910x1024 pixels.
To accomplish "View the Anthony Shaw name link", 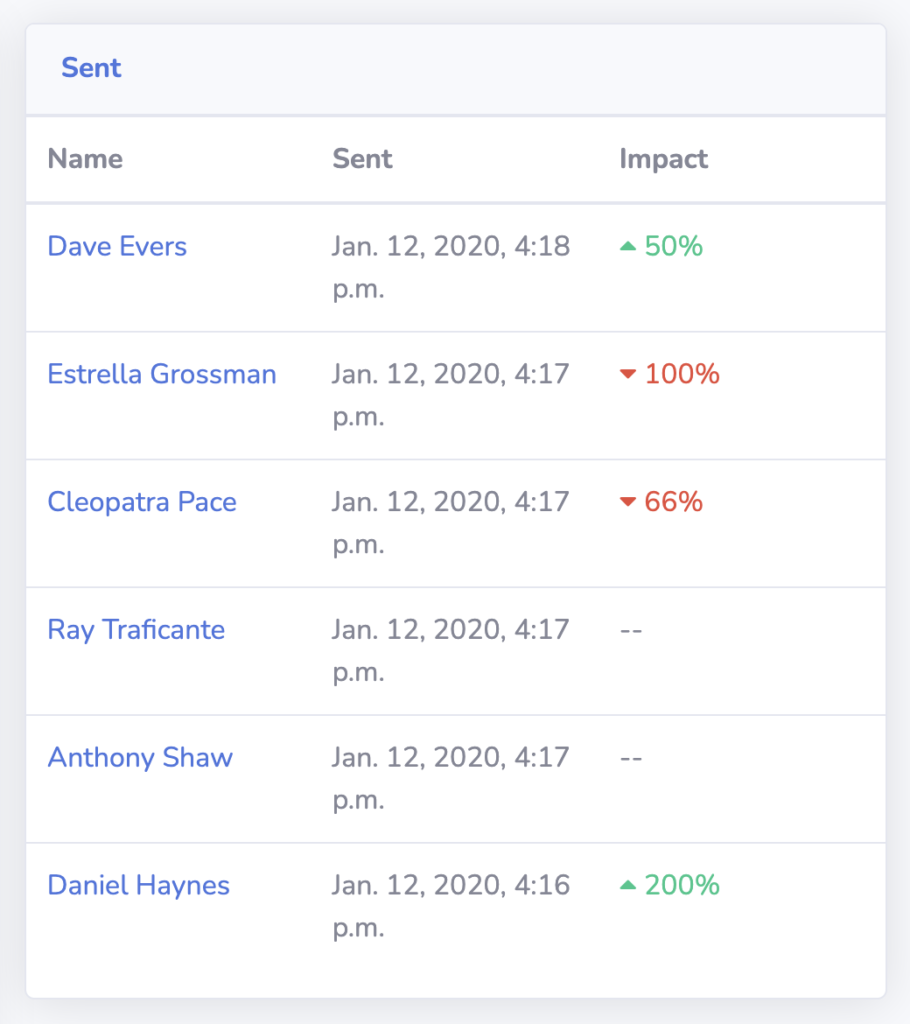I will click(140, 758).
